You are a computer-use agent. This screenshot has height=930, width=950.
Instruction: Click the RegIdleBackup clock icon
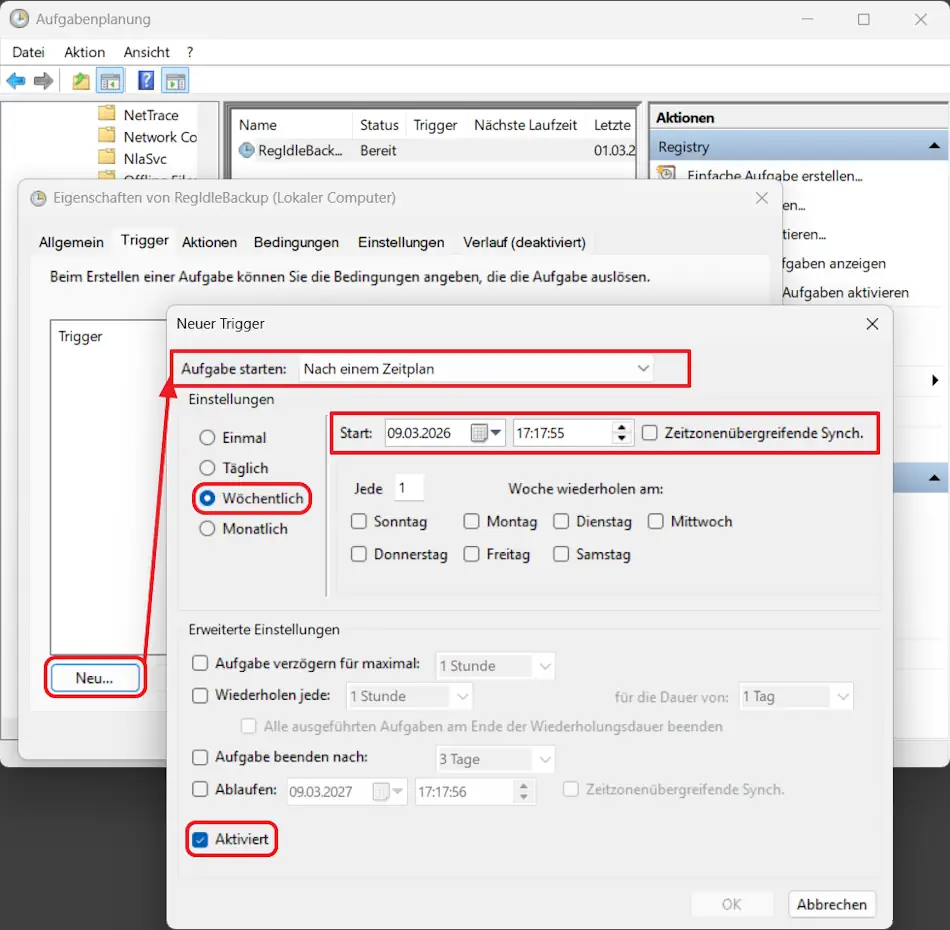tap(248, 150)
